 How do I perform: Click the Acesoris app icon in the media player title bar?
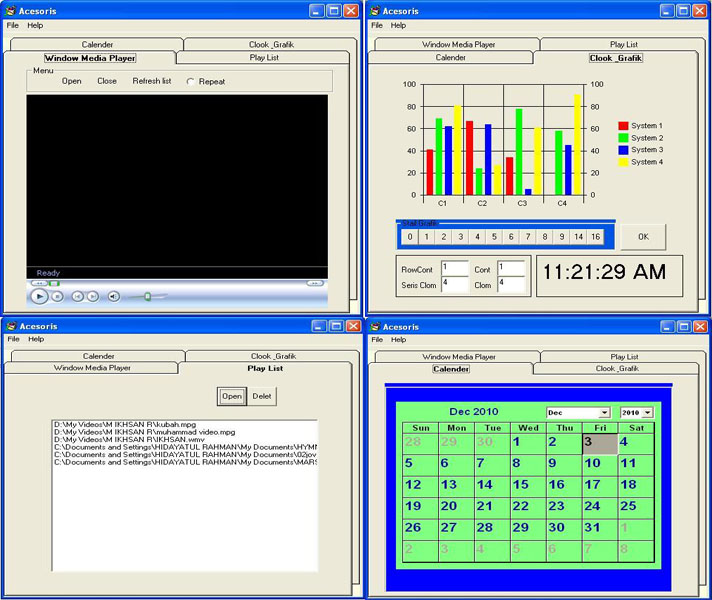tap(11, 11)
